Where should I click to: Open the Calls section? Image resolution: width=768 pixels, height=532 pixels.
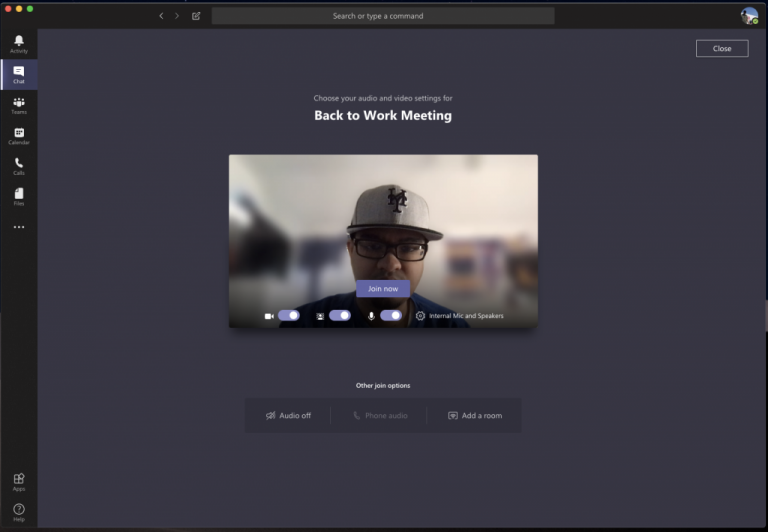[x=19, y=166]
